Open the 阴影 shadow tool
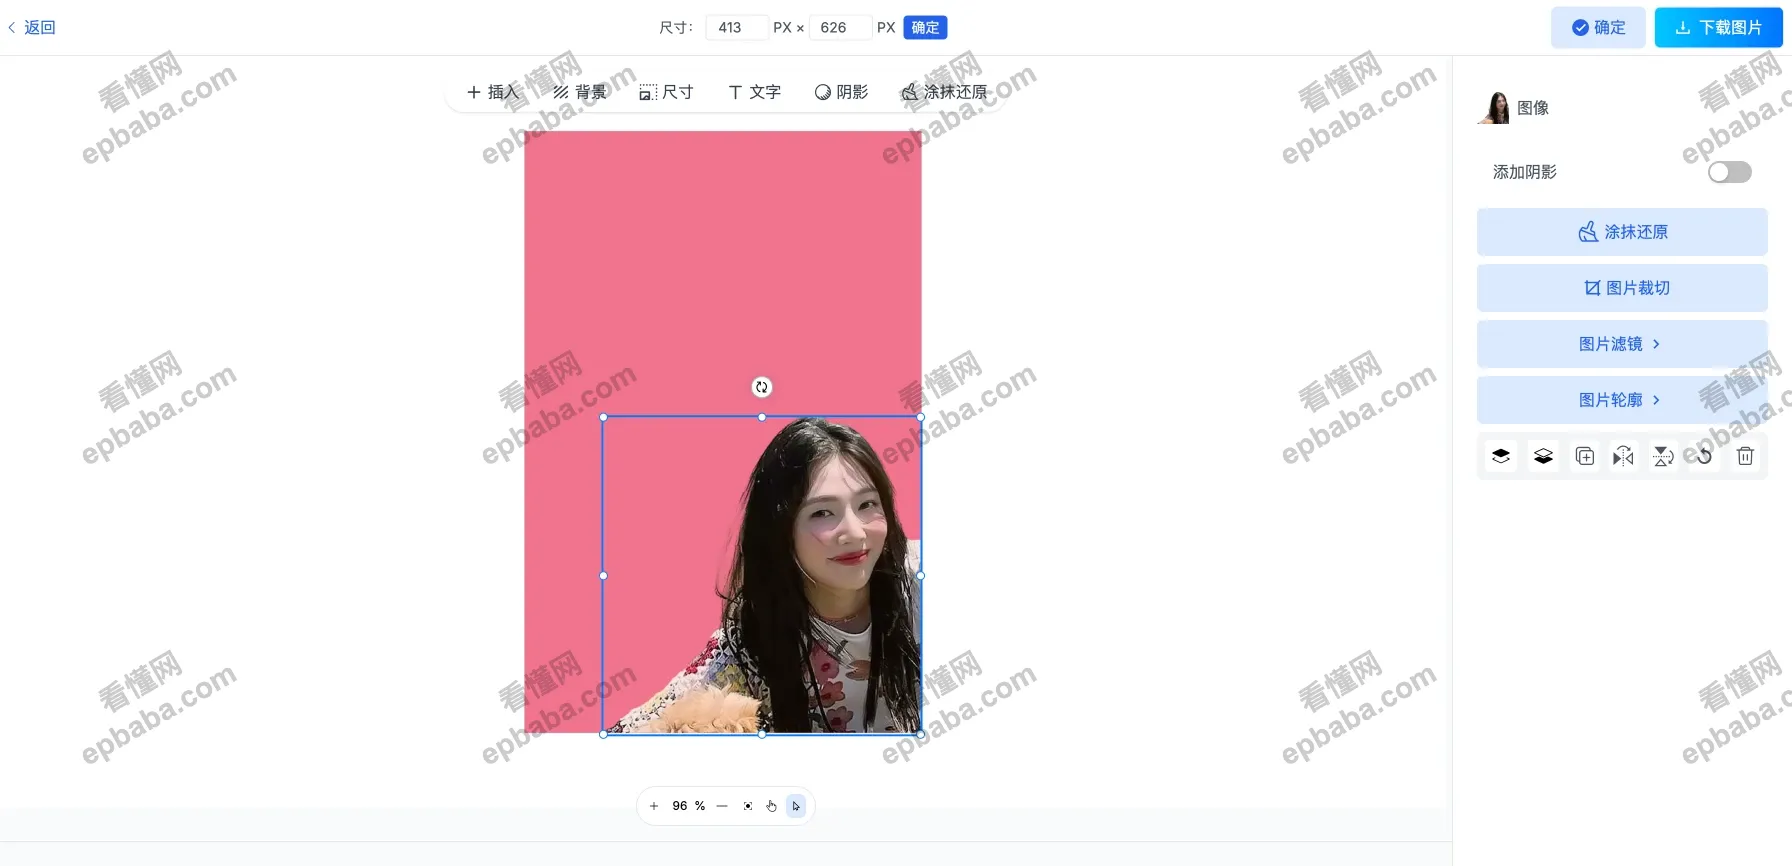This screenshot has height=866, width=1792. 841,92
